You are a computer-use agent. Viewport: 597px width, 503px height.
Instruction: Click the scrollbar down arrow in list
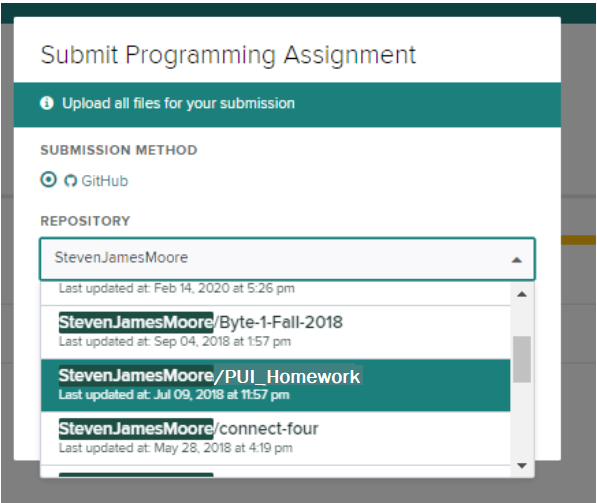[x=522, y=465]
